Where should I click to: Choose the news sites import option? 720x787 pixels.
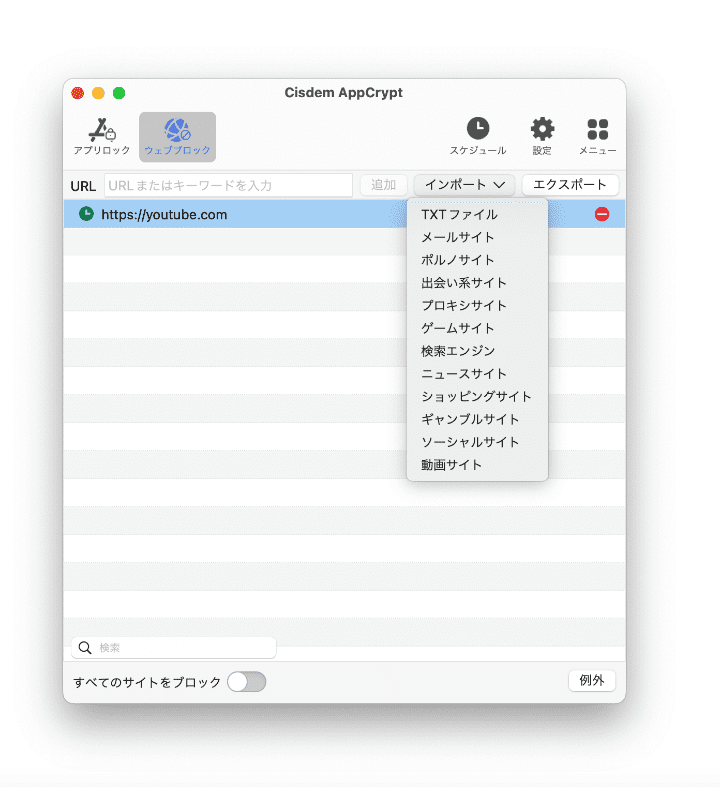[464, 374]
